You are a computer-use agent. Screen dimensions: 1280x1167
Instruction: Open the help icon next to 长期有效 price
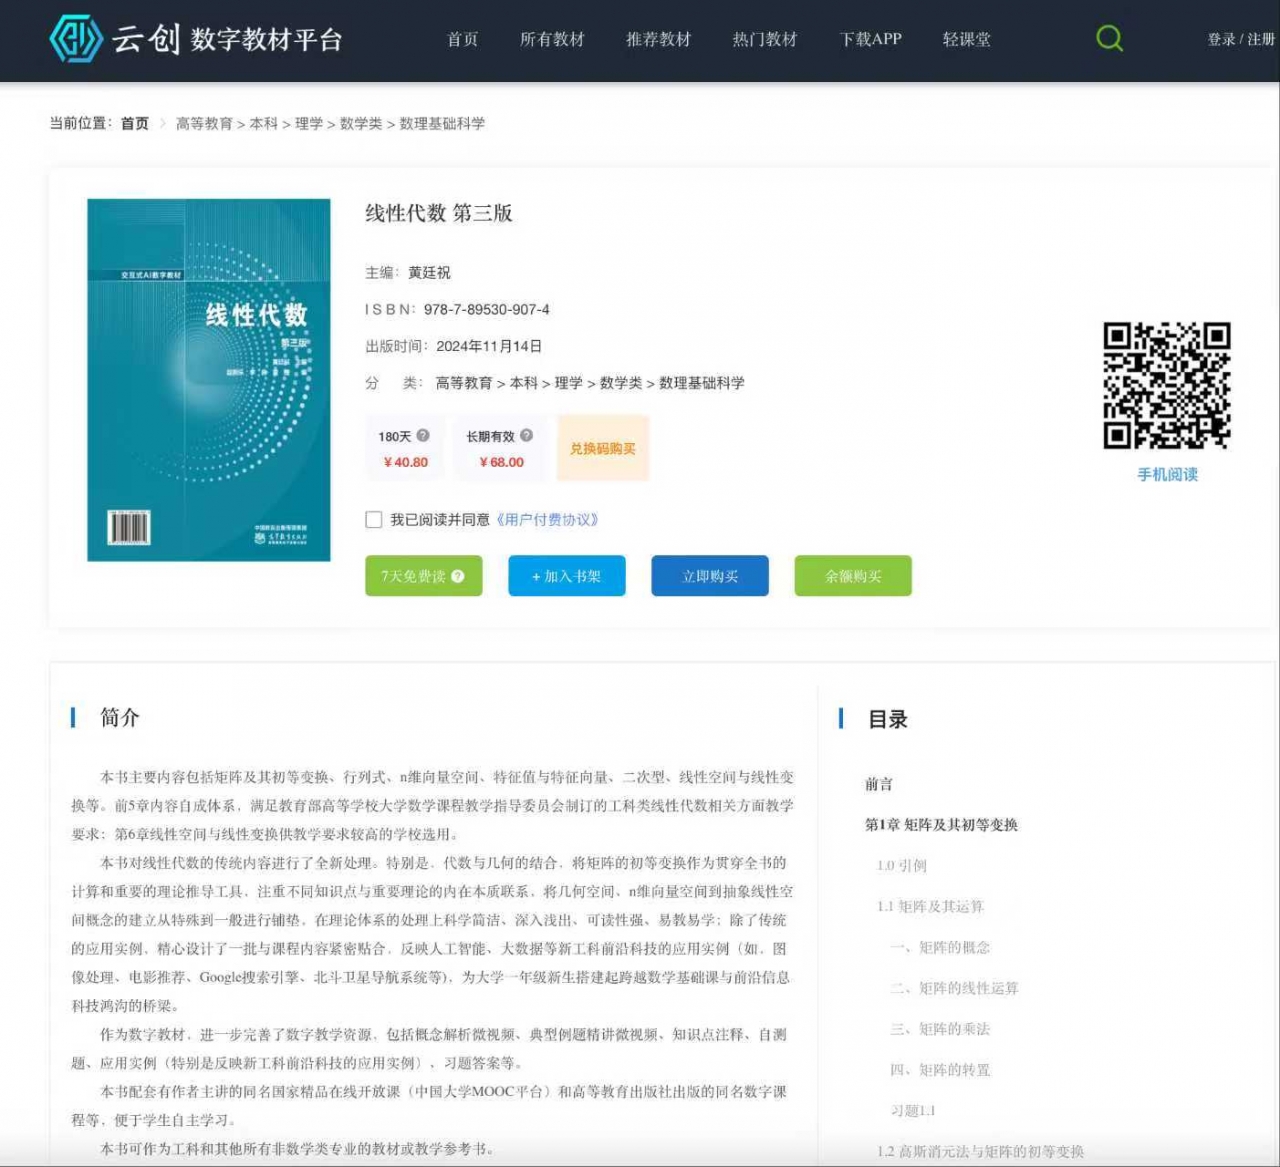pos(526,434)
